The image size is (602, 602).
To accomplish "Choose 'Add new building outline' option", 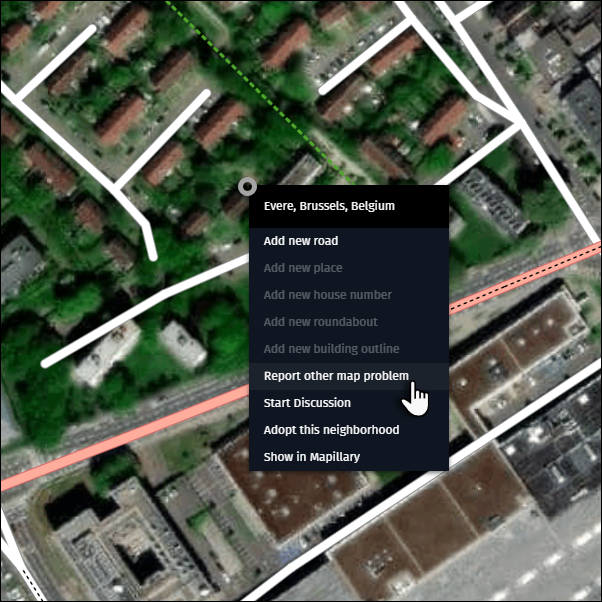I will click(x=349, y=349).
